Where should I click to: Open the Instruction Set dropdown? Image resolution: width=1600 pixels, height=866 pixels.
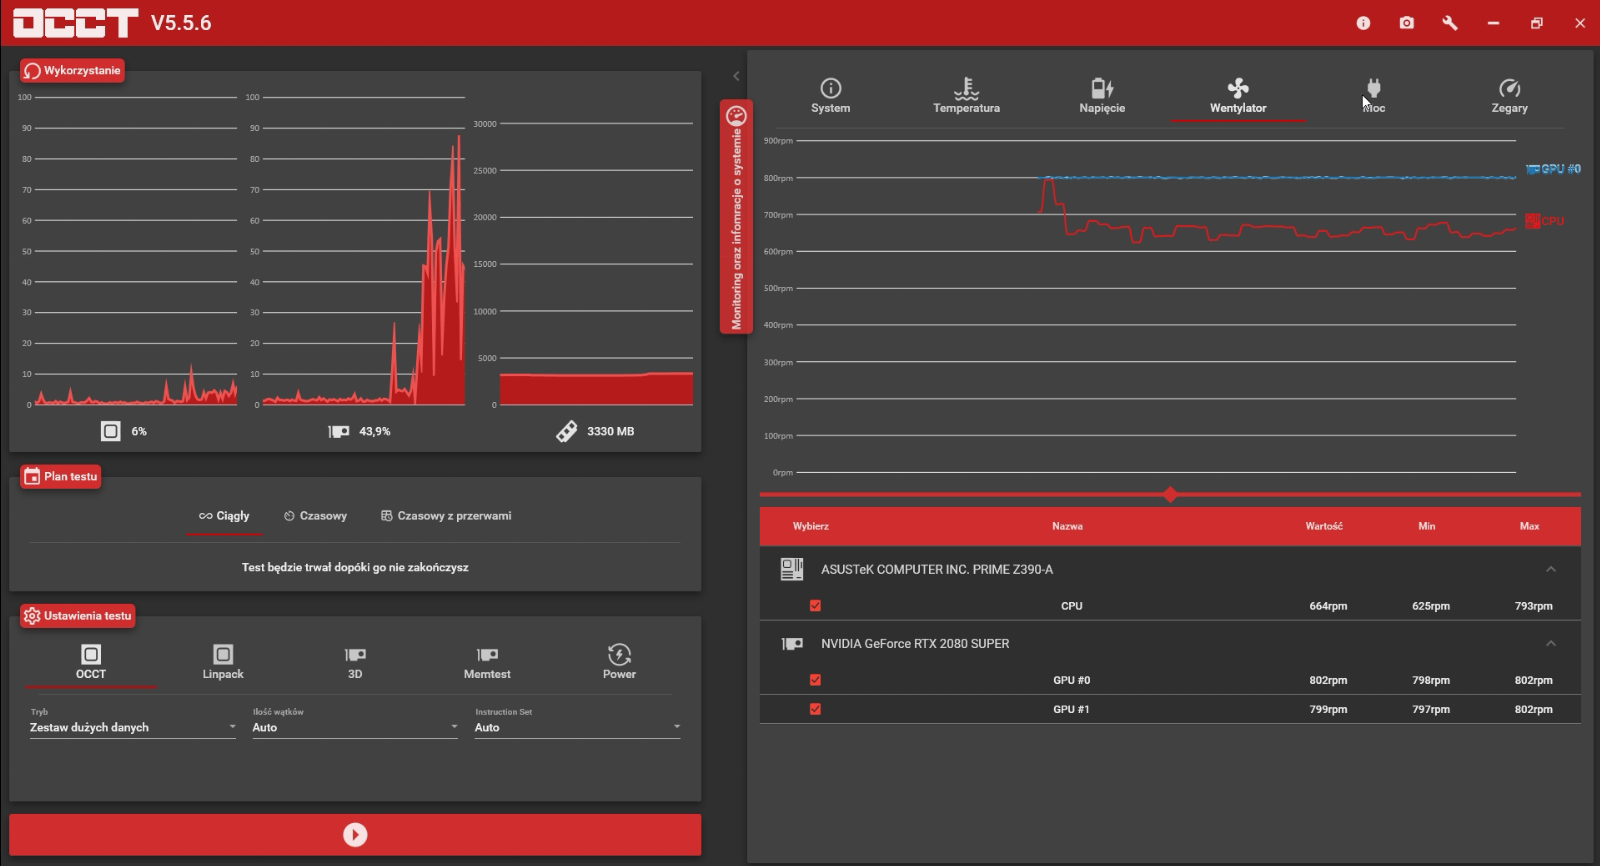[x=577, y=727]
